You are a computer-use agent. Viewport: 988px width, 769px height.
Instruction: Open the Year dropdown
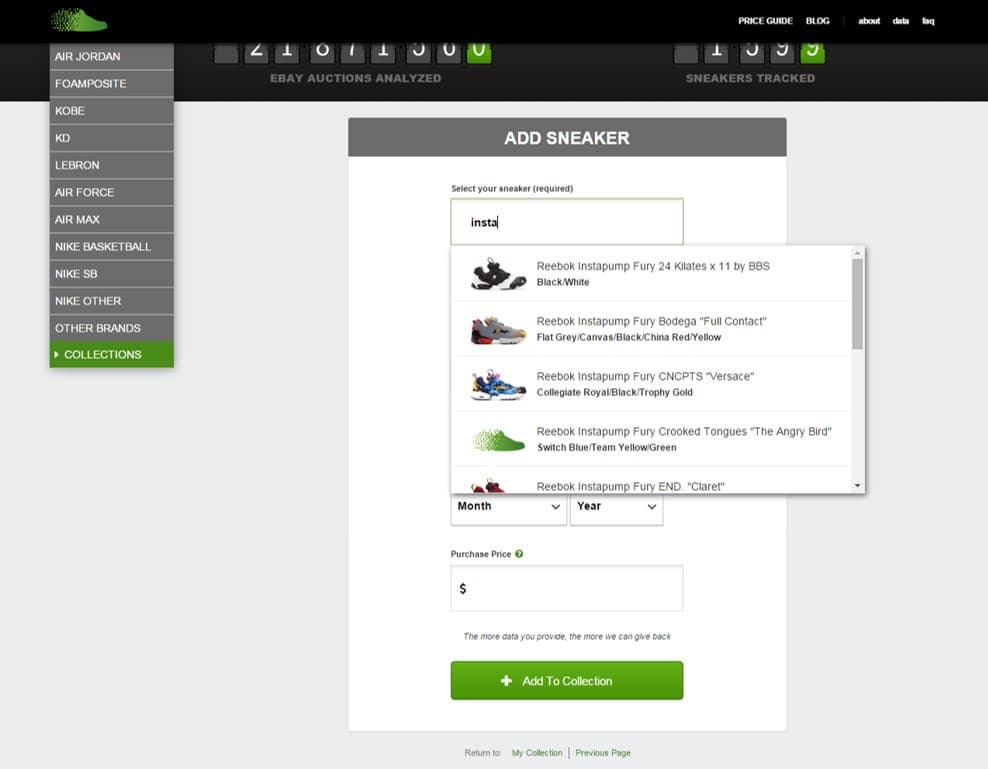pos(616,507)
